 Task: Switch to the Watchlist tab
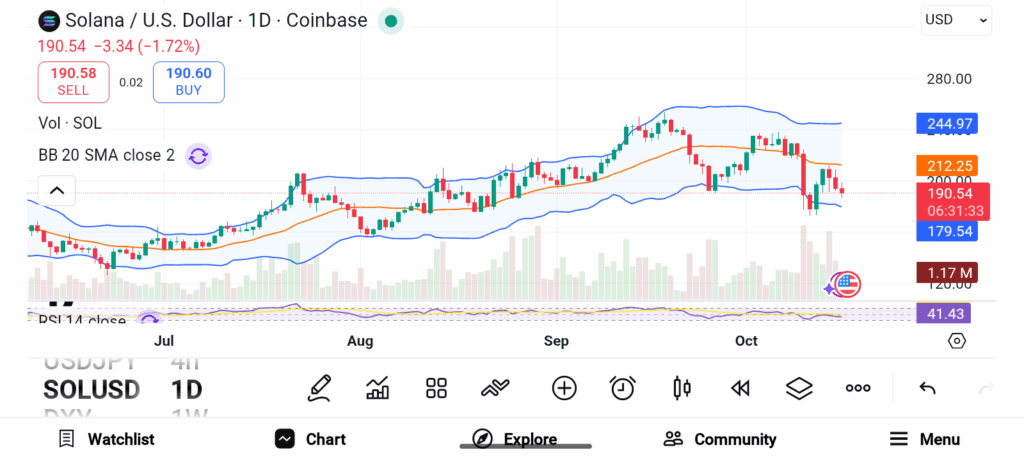(106, 439)
